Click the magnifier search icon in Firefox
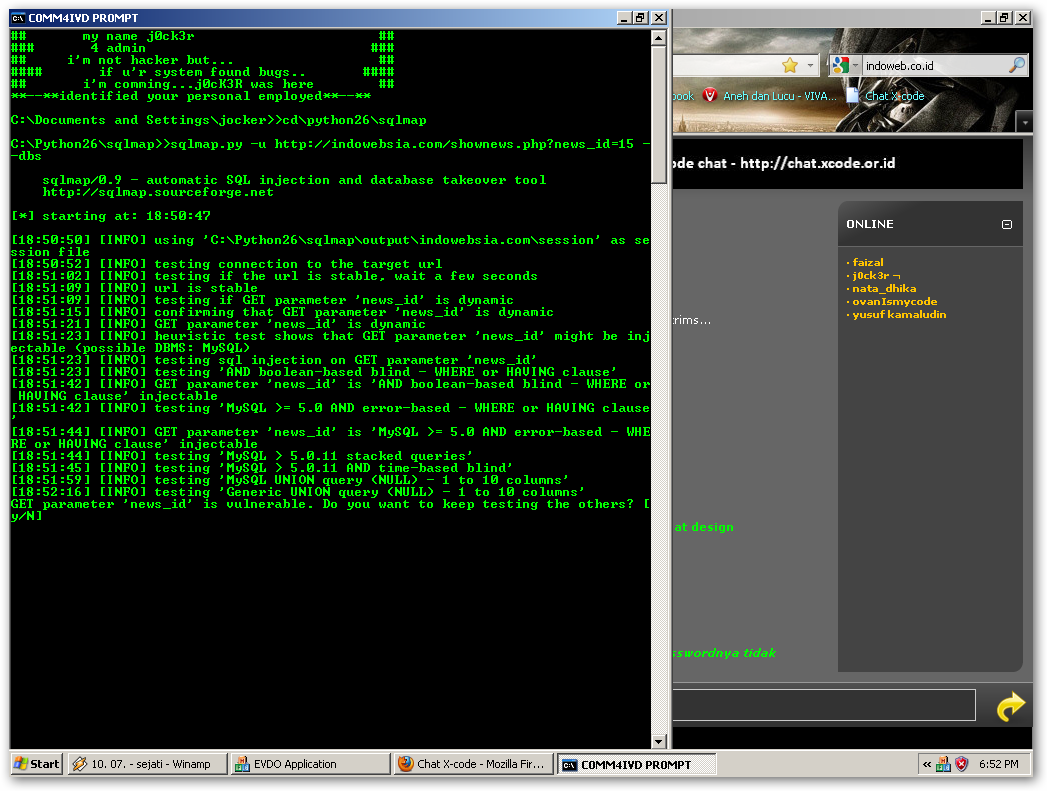The image size is (1047, 791). pyautogui.click(x=1016, y=65)
